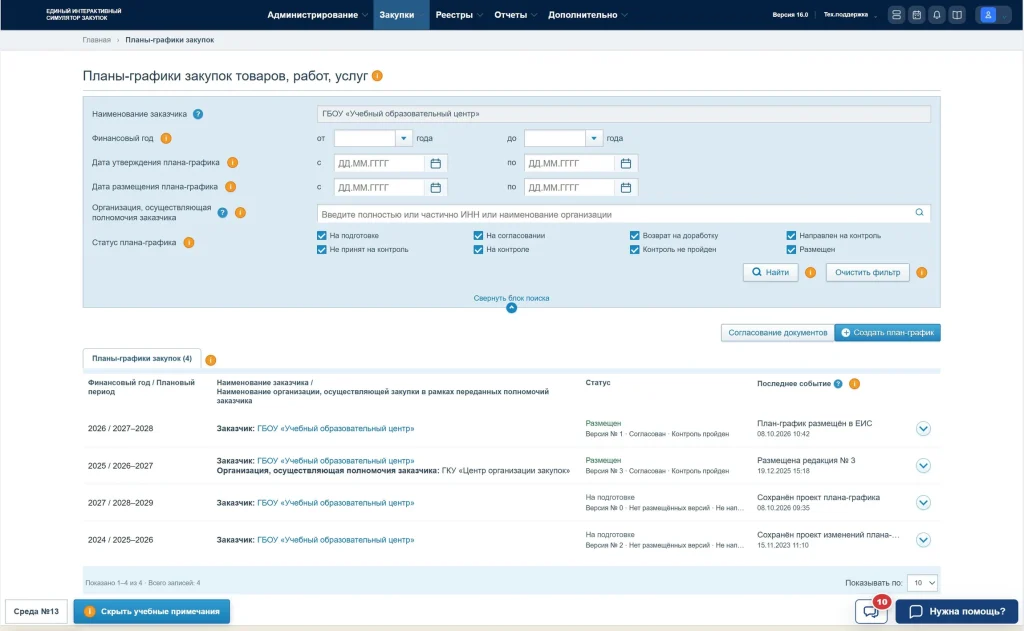Open the Дополнительно menu

point(587,15)
